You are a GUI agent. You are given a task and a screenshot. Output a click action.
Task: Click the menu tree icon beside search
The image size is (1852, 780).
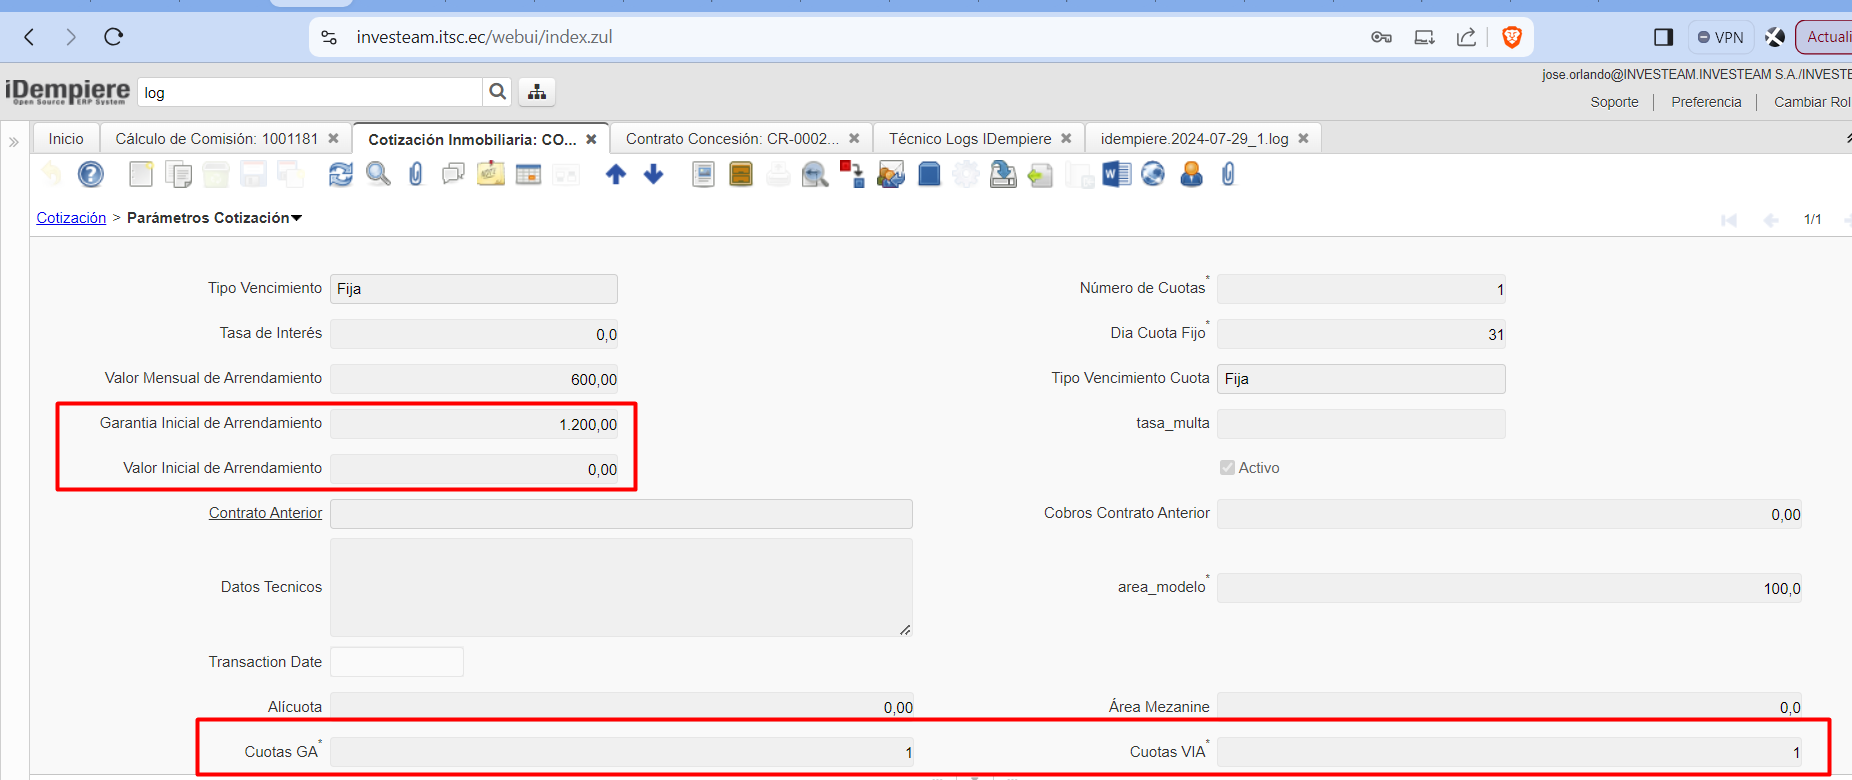(x=537, y=92)
